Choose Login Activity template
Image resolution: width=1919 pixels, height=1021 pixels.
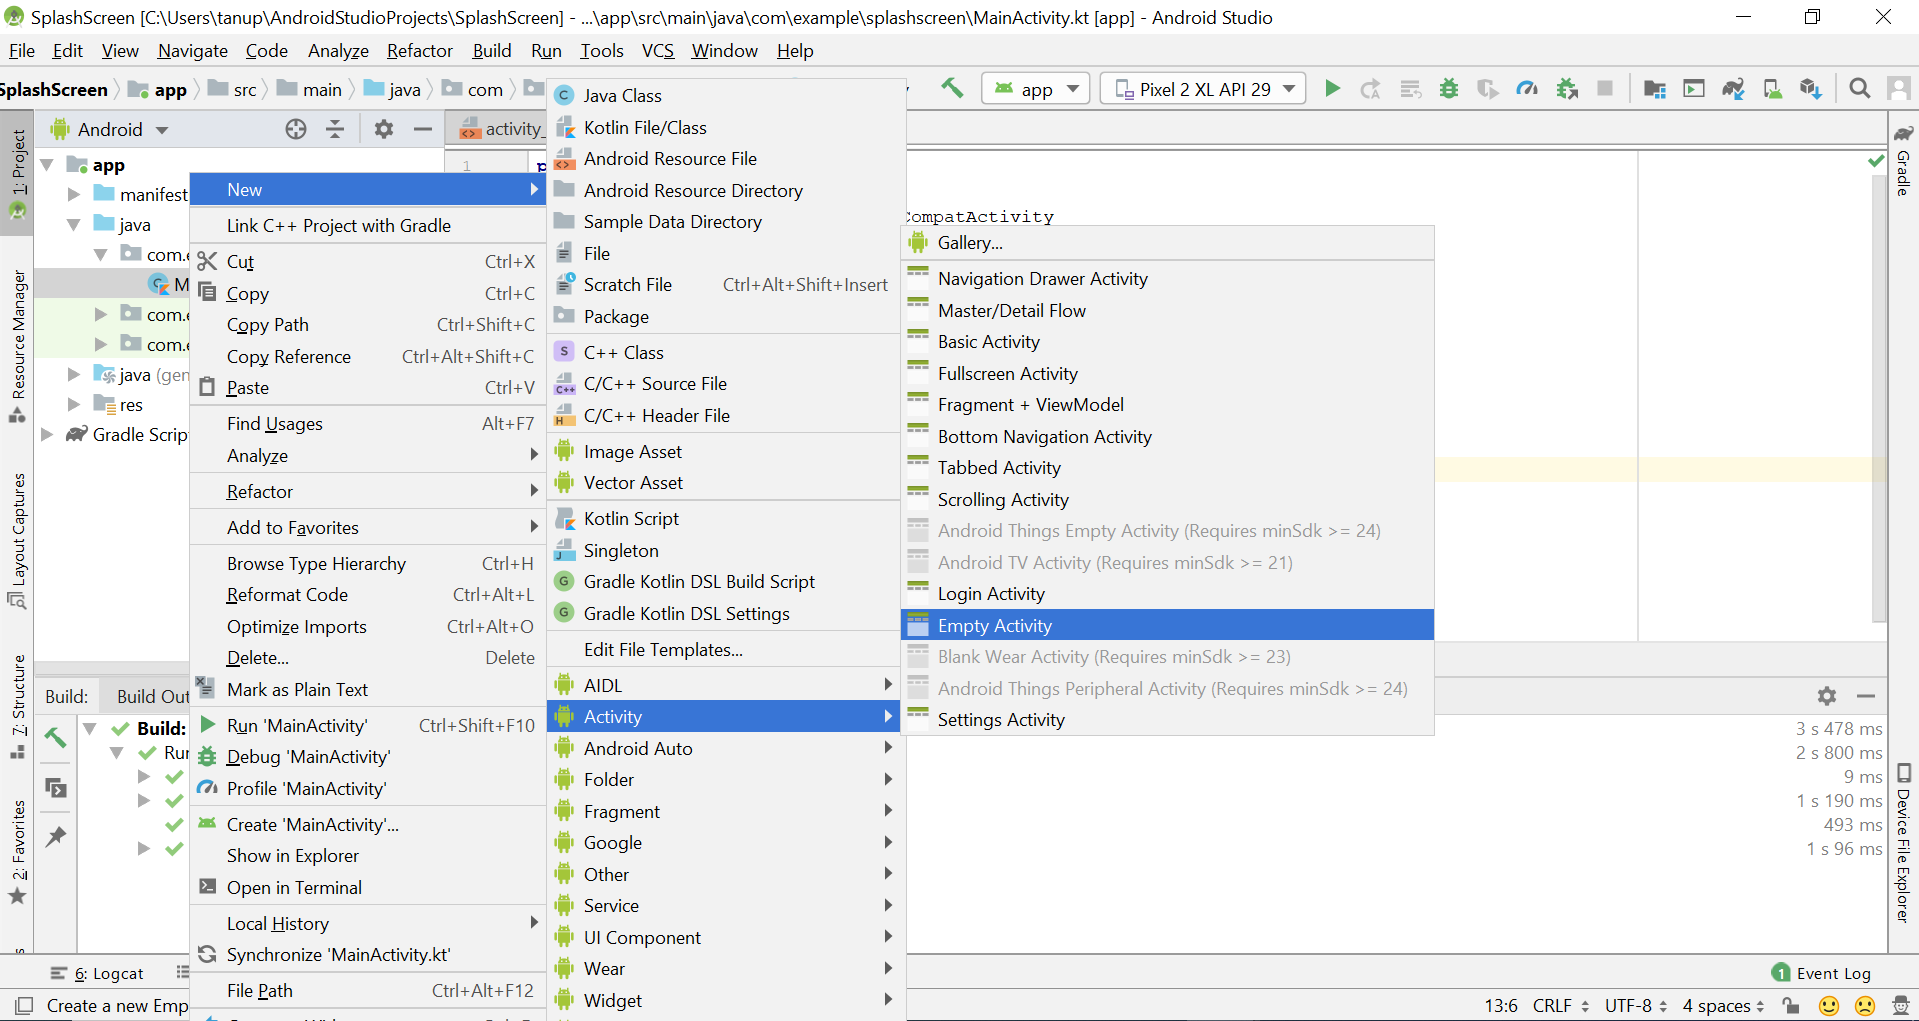point(1167,593)
